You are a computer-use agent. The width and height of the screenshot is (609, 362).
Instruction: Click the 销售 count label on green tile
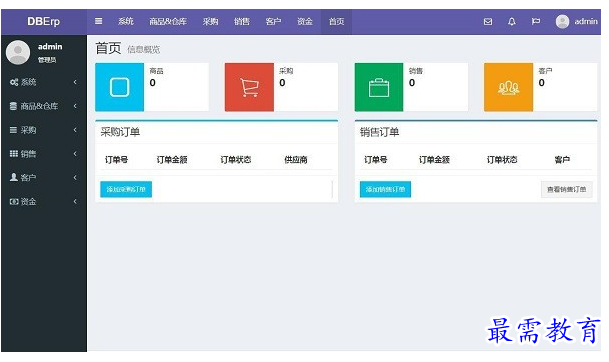(416, 71)
